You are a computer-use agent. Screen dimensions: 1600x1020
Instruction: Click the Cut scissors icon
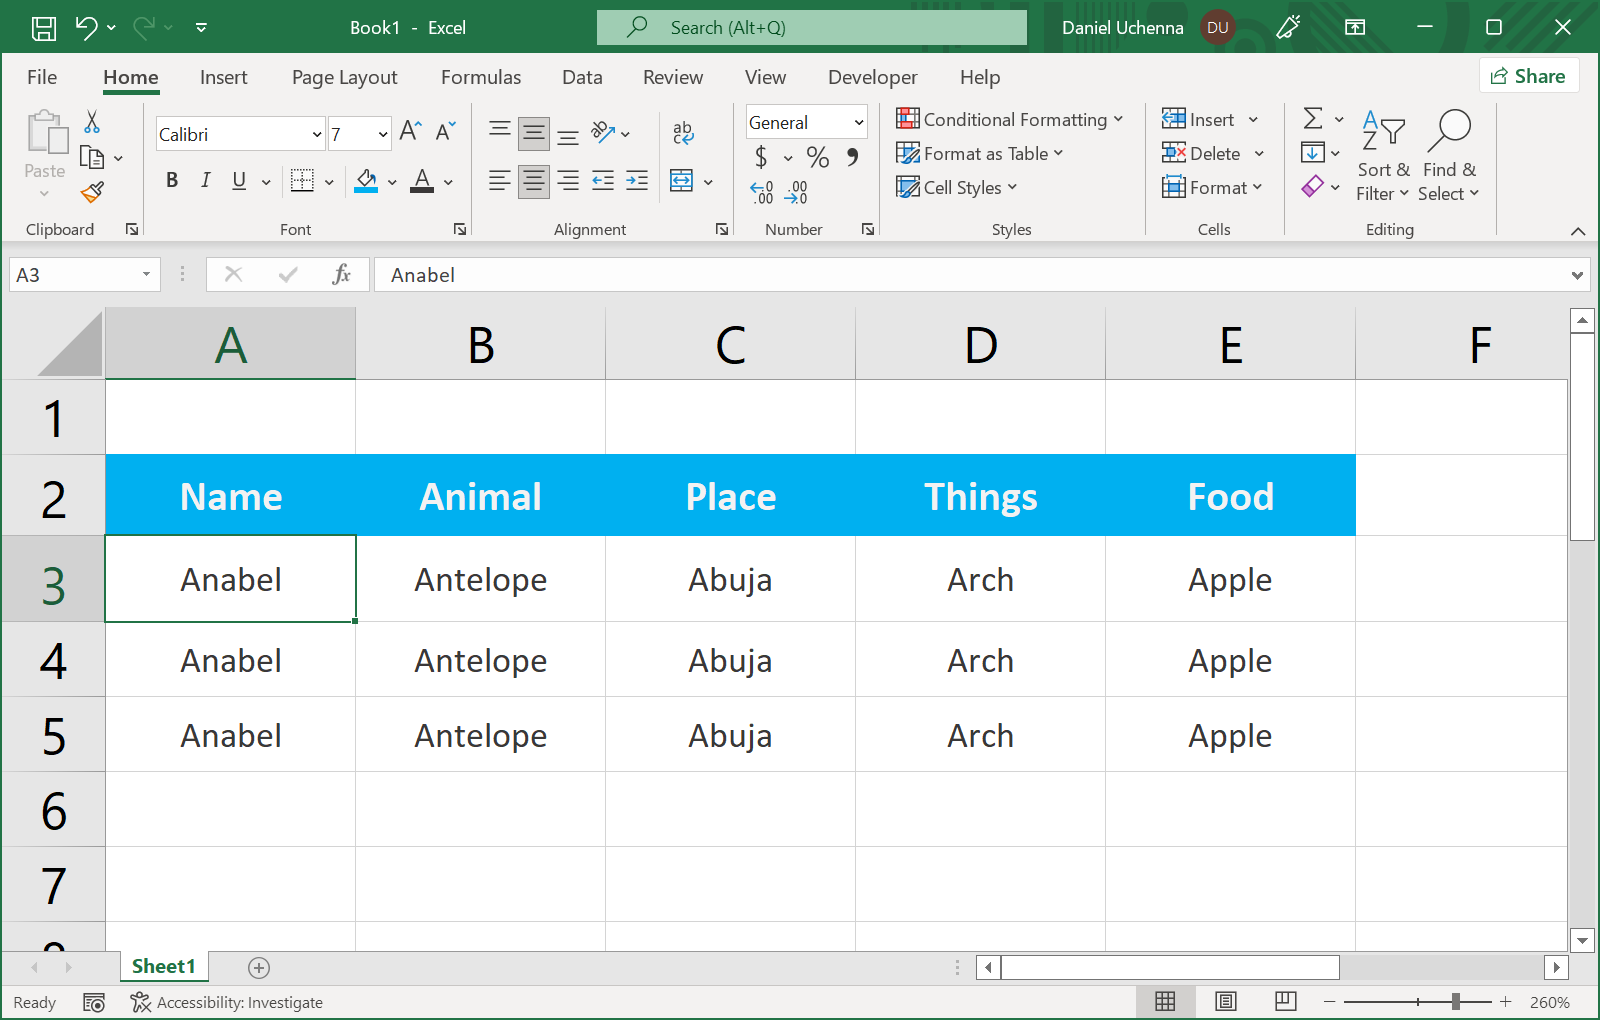click(92, 122)
